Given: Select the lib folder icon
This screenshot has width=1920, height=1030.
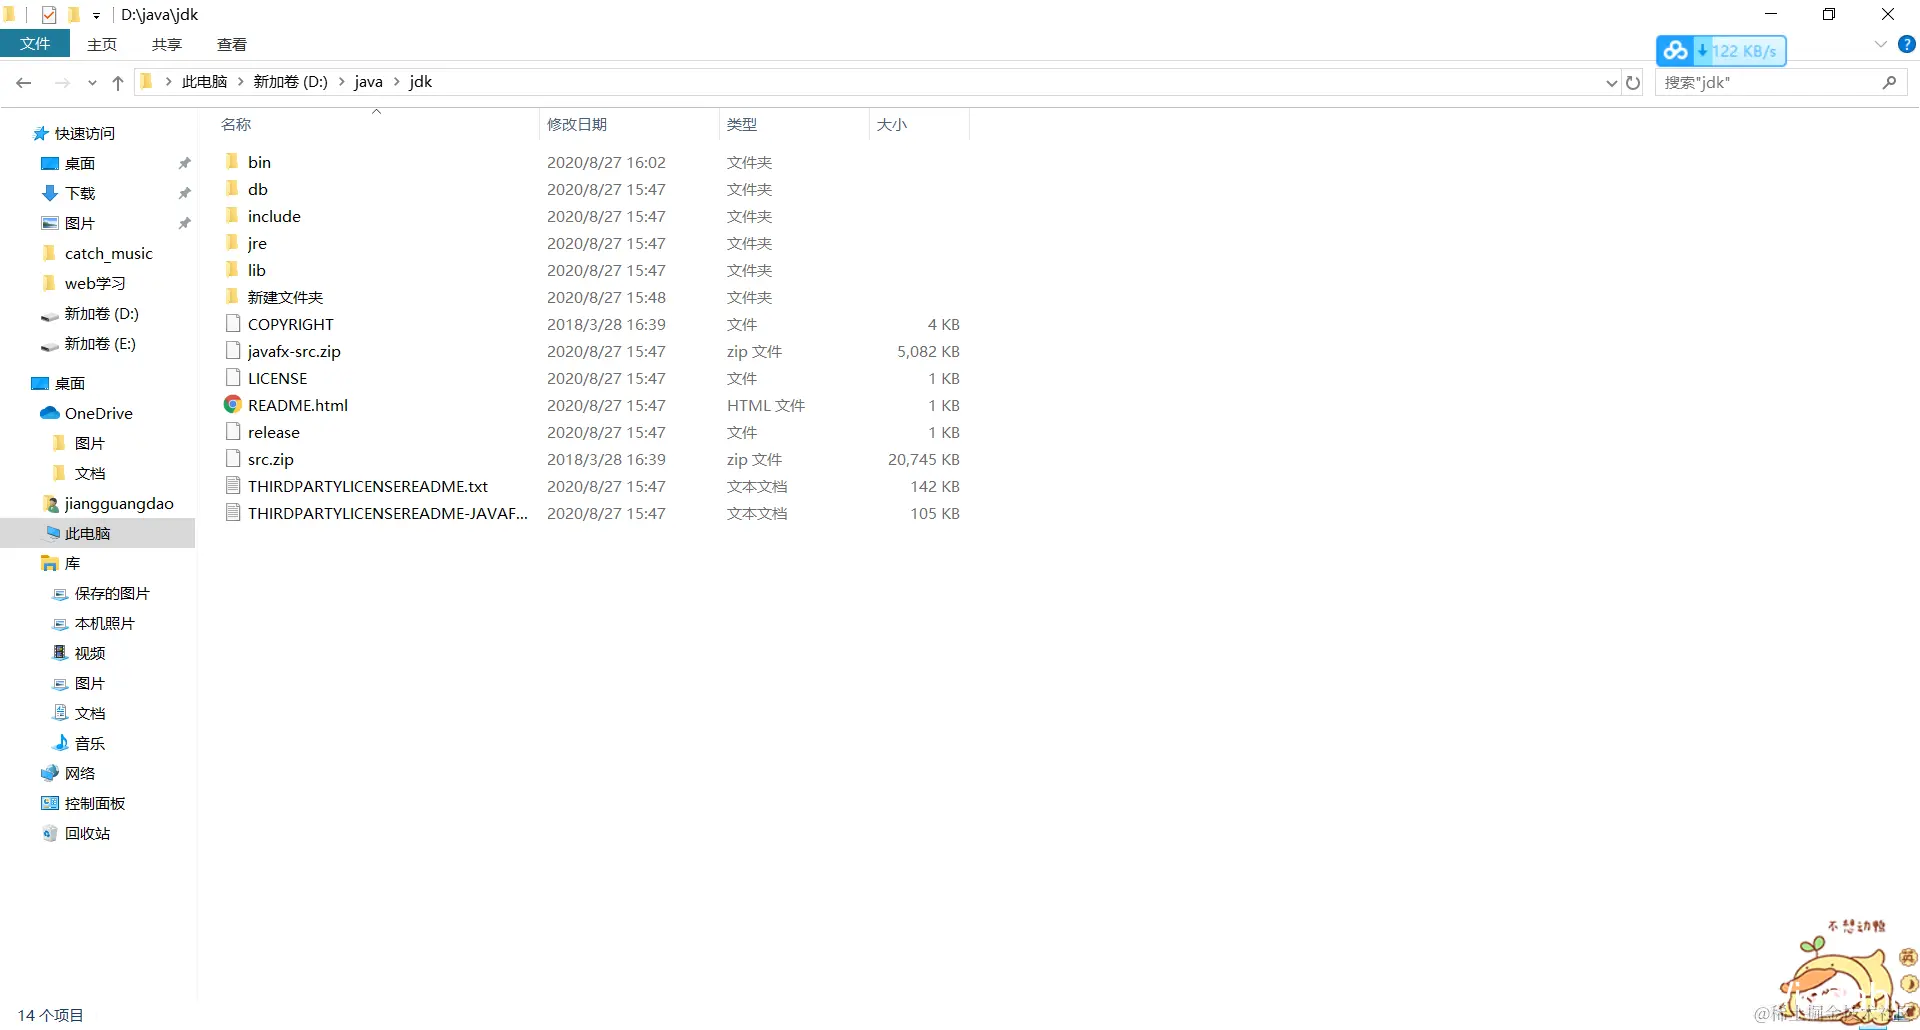Looking at the screenshot, I should point(232,269).
